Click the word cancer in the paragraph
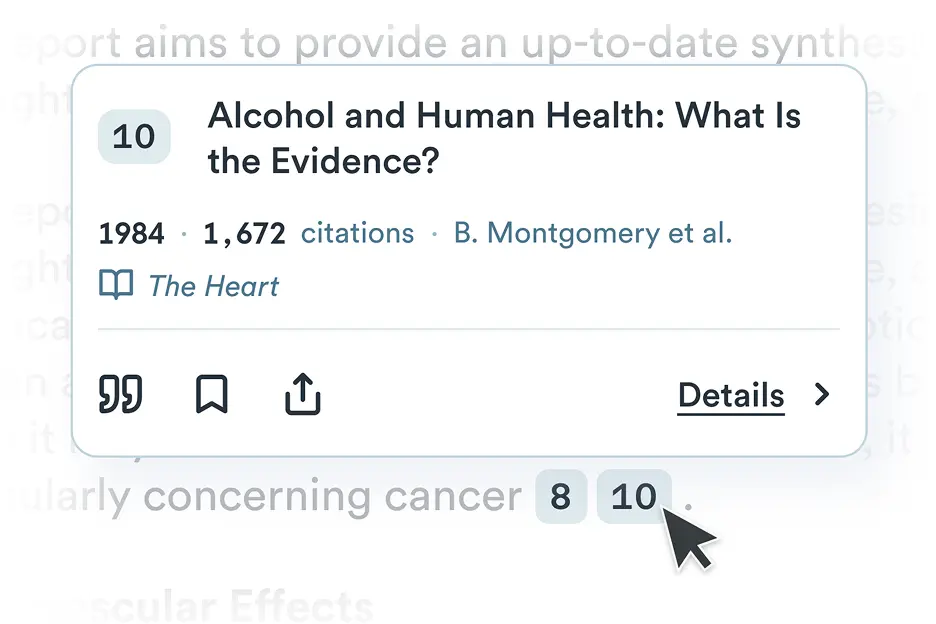 tap(453, 497)
